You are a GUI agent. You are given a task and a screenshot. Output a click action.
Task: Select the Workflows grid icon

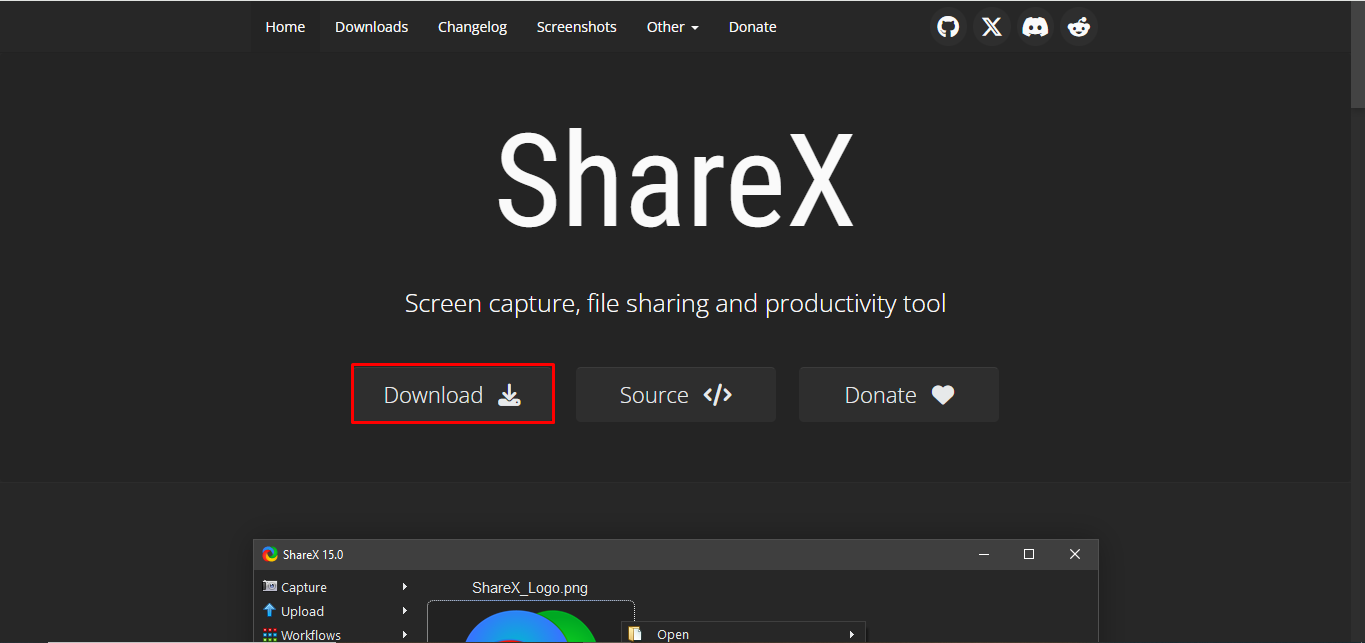pos(270,634)
